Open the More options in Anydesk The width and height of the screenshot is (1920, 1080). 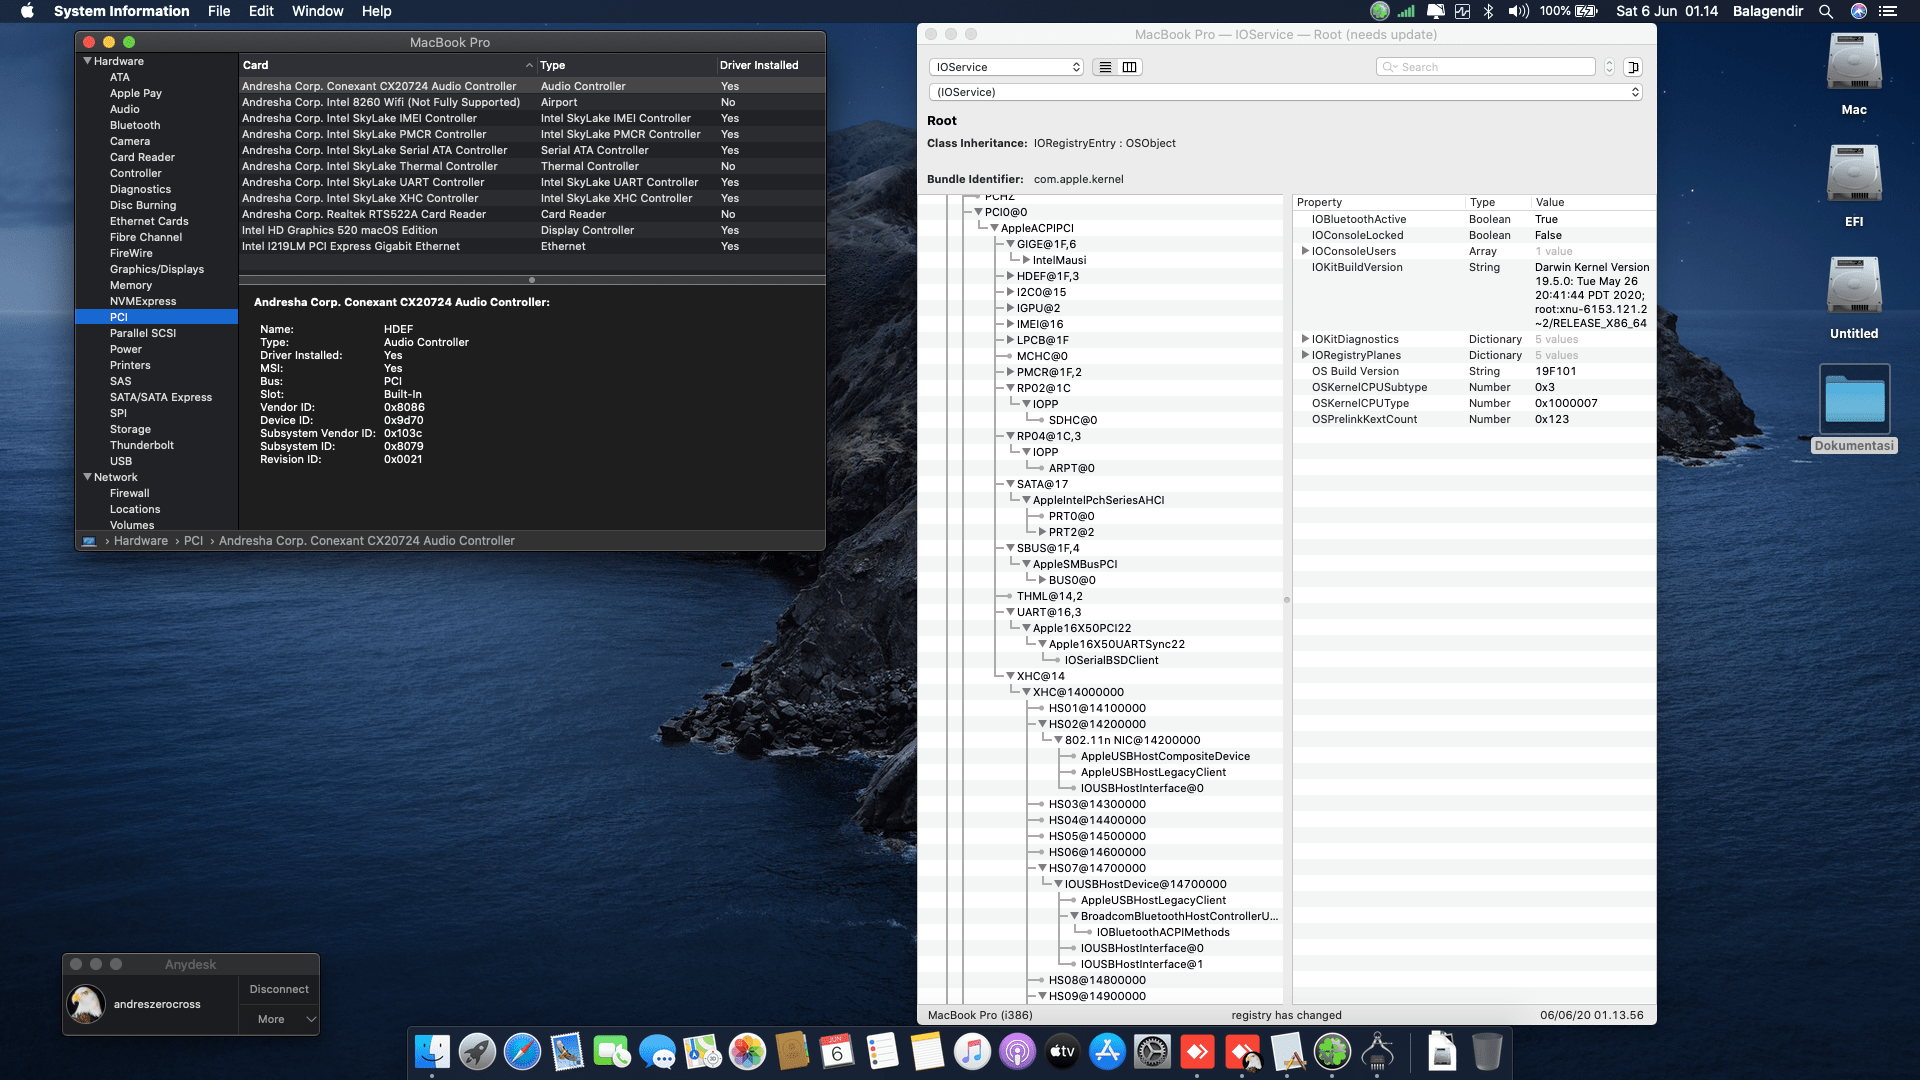coord(279,1019)
